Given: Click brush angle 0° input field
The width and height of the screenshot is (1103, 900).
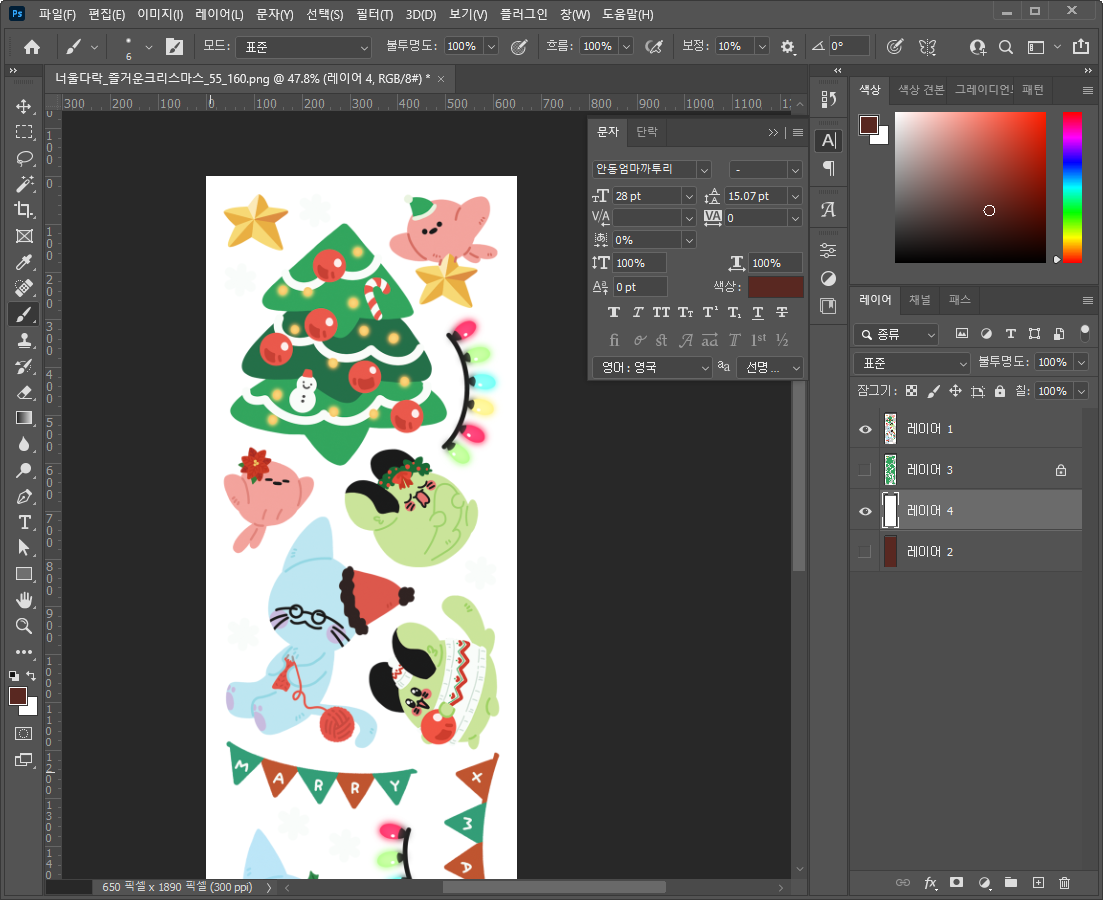Looking at the screenshot, I should (848, 46).
